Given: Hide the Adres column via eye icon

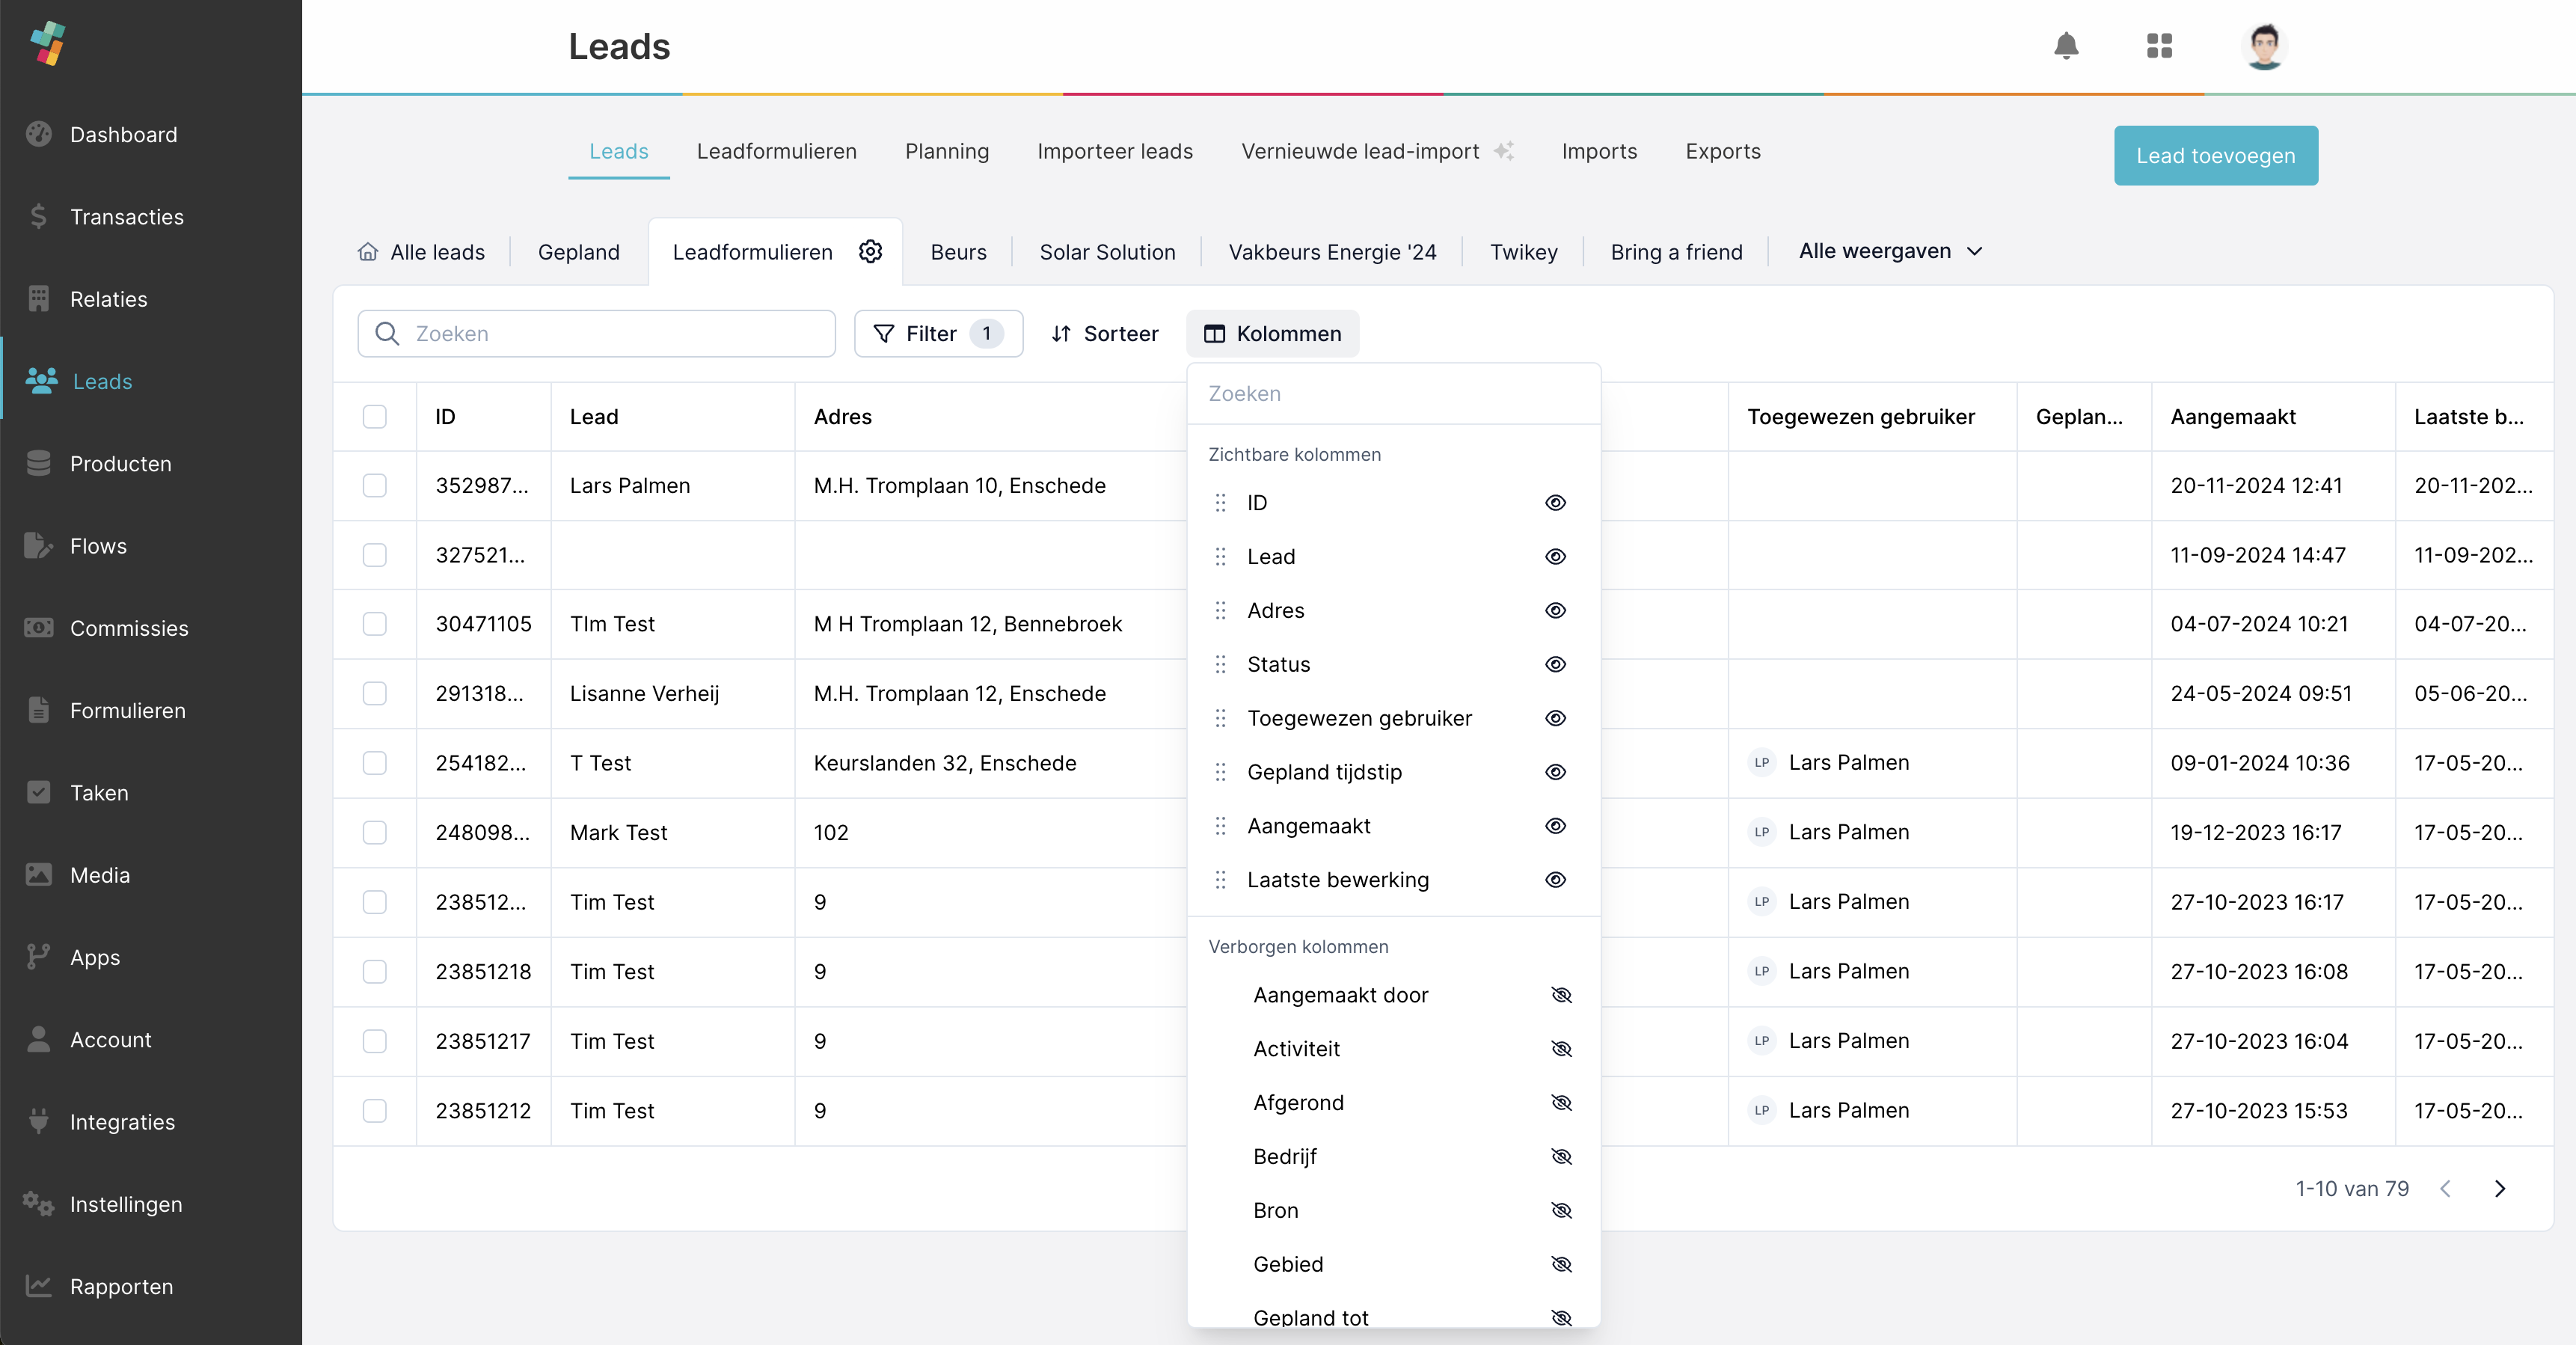Looking at the screenshot, I should tap(1555, 610).
